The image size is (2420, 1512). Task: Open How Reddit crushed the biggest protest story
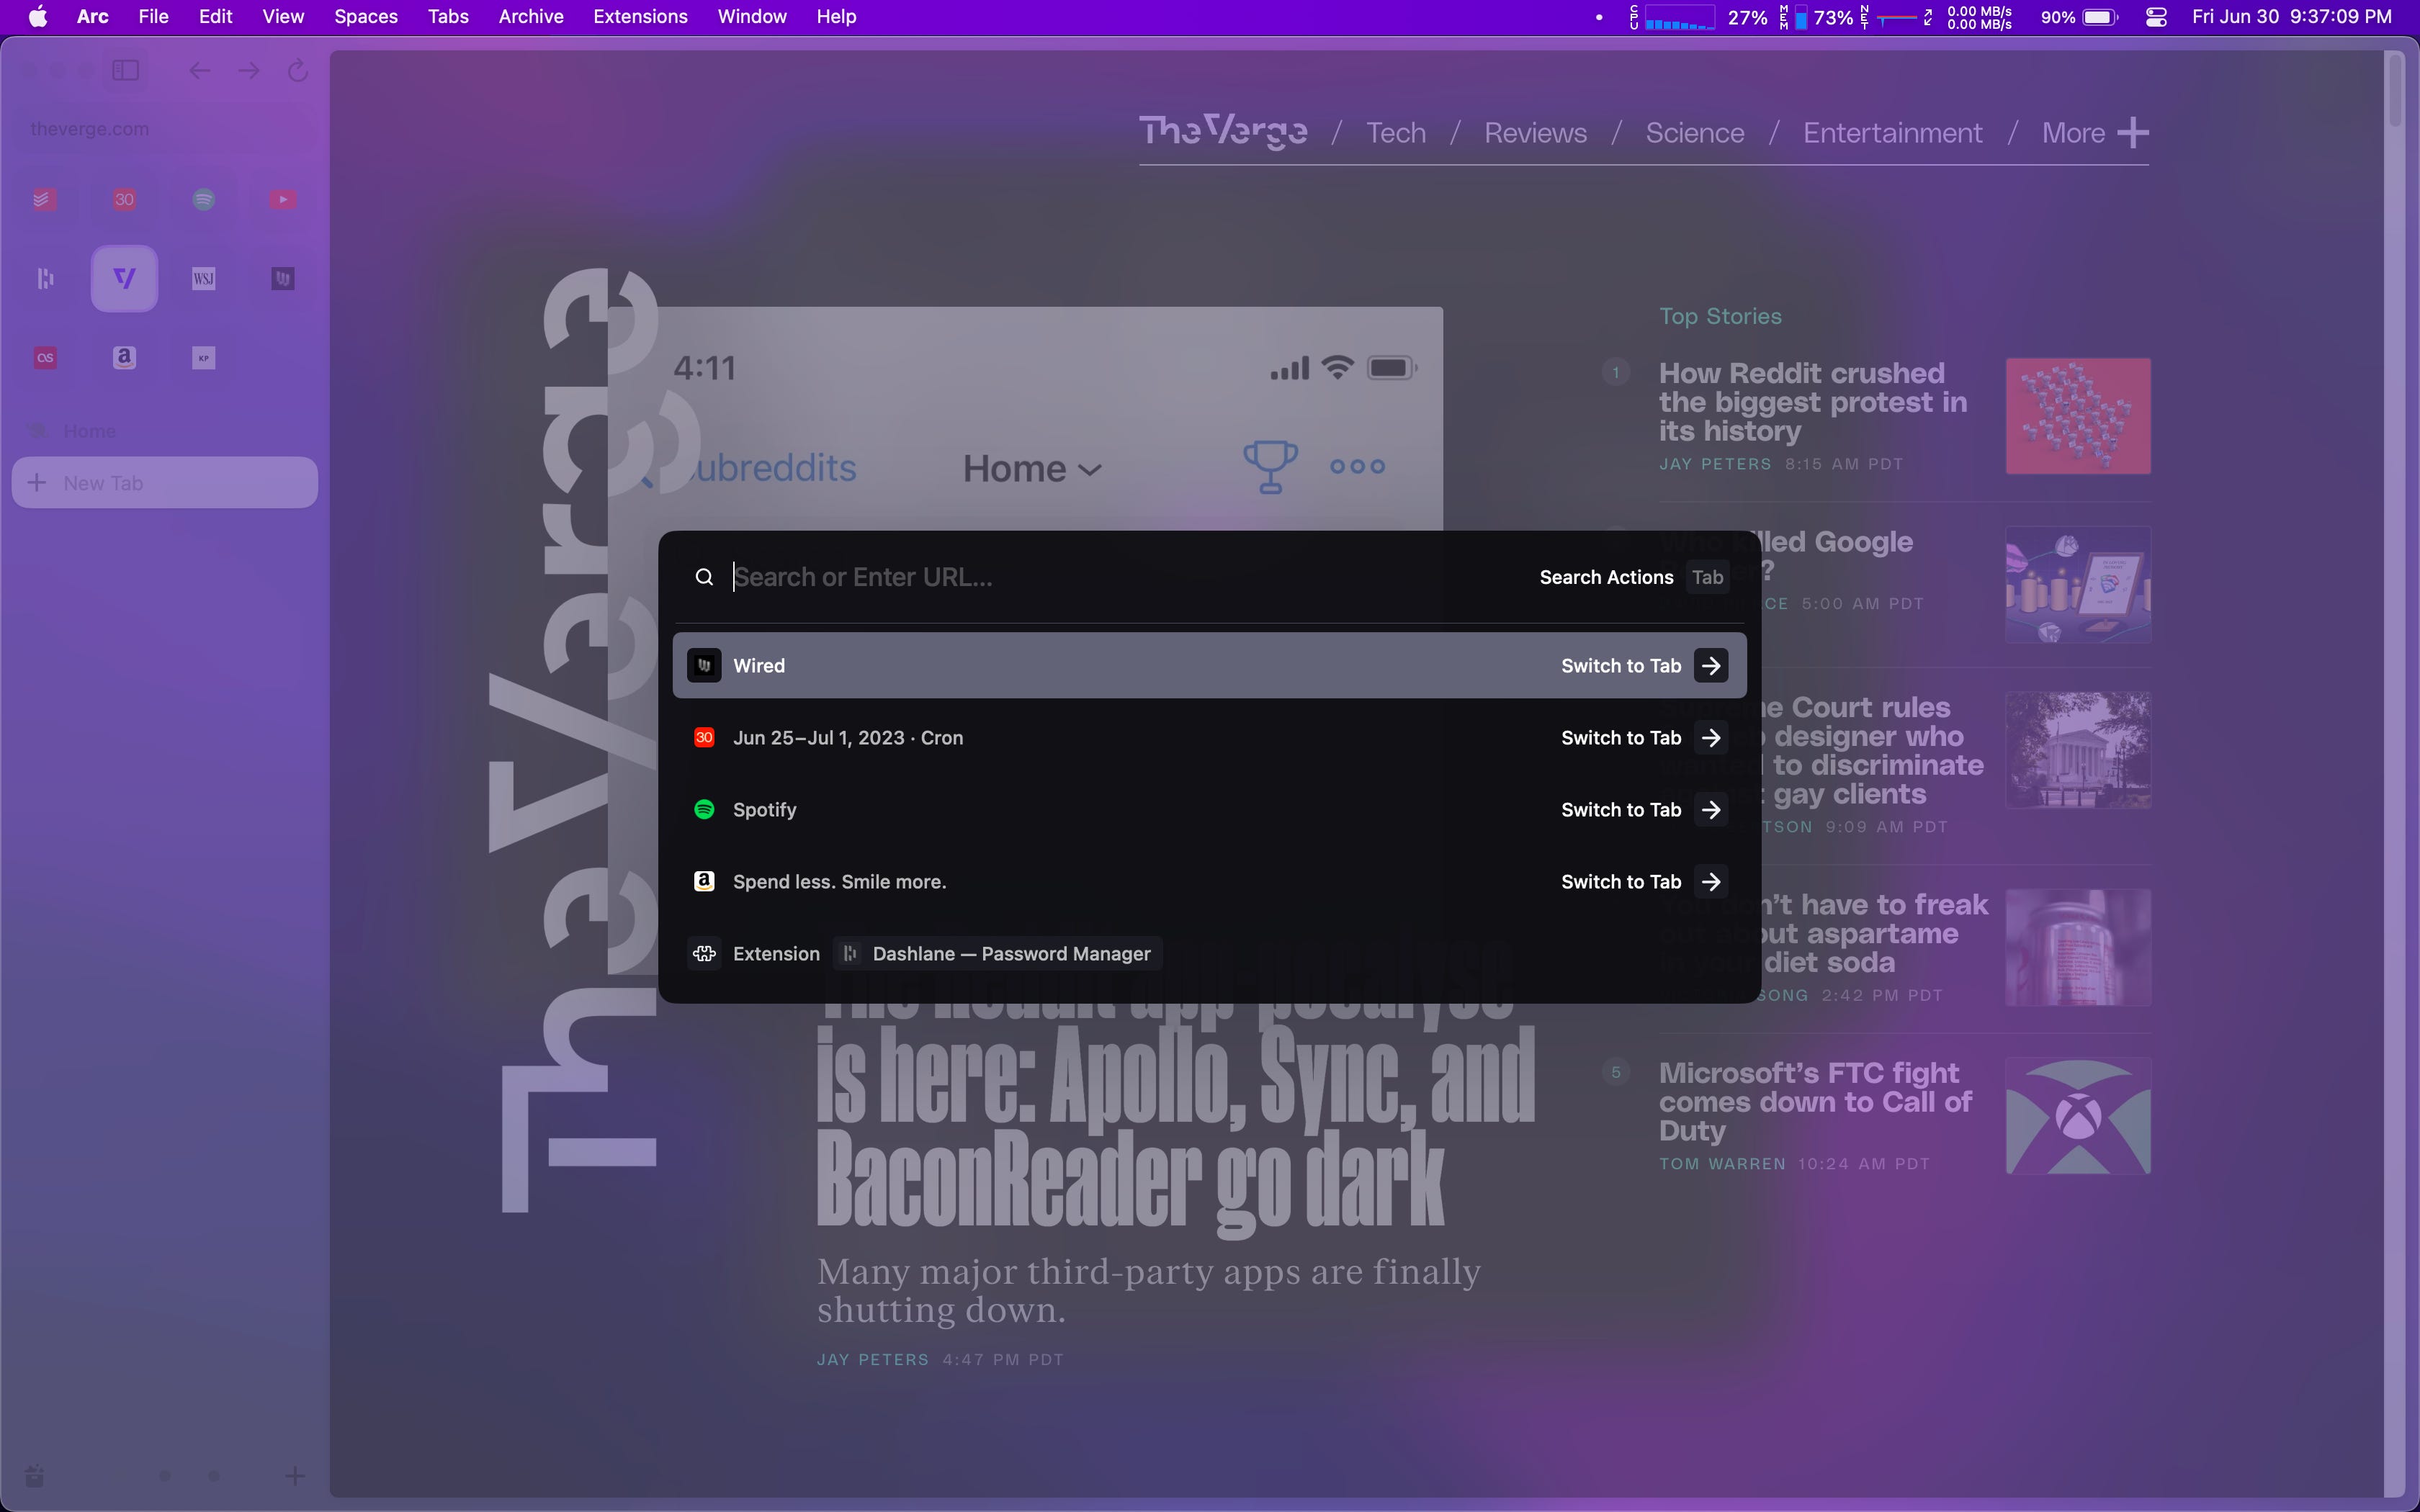pos(1813,402)
